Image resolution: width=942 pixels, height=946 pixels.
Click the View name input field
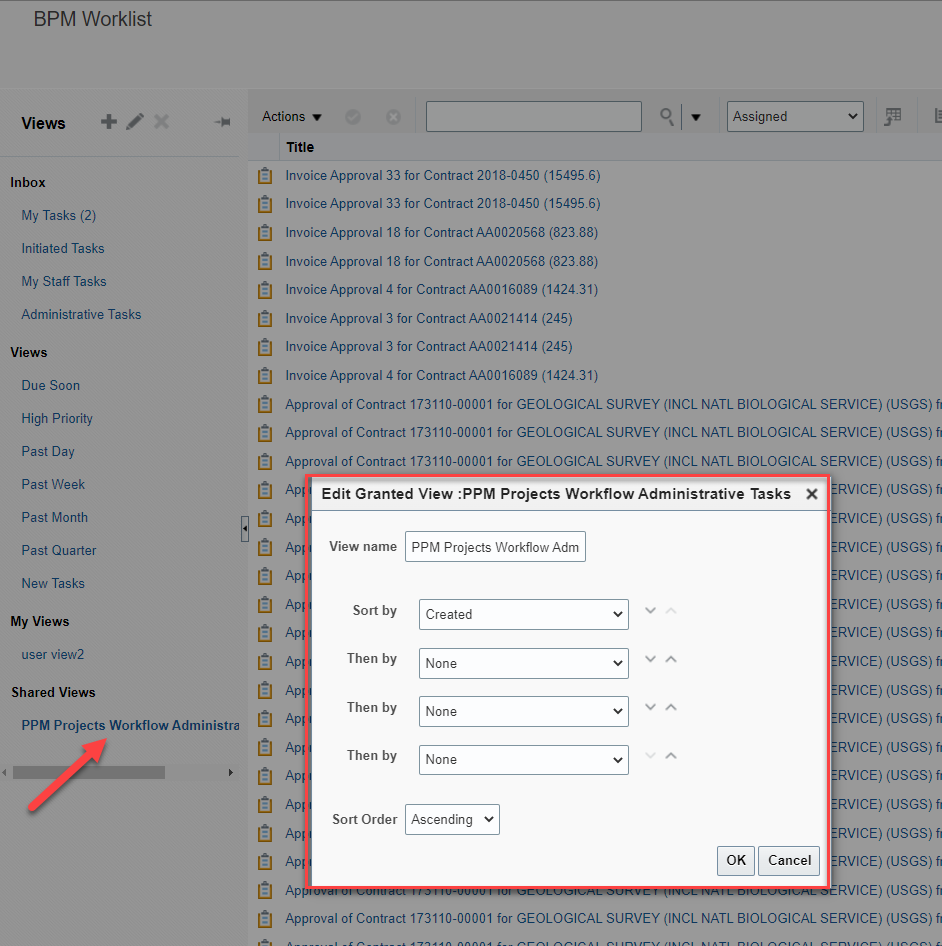(x=494, y=547)
